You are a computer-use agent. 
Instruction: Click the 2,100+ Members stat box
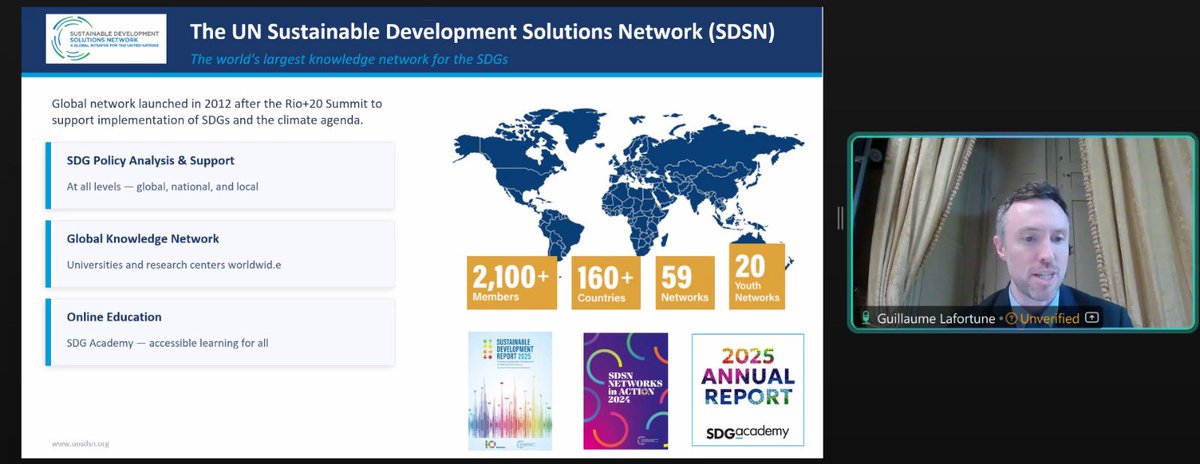[510, 283]
